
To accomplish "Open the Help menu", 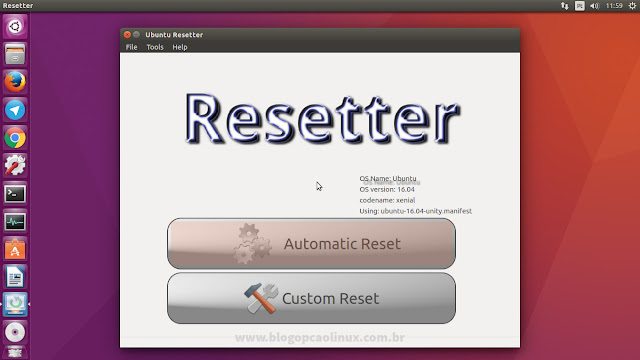I will point(180,47).
